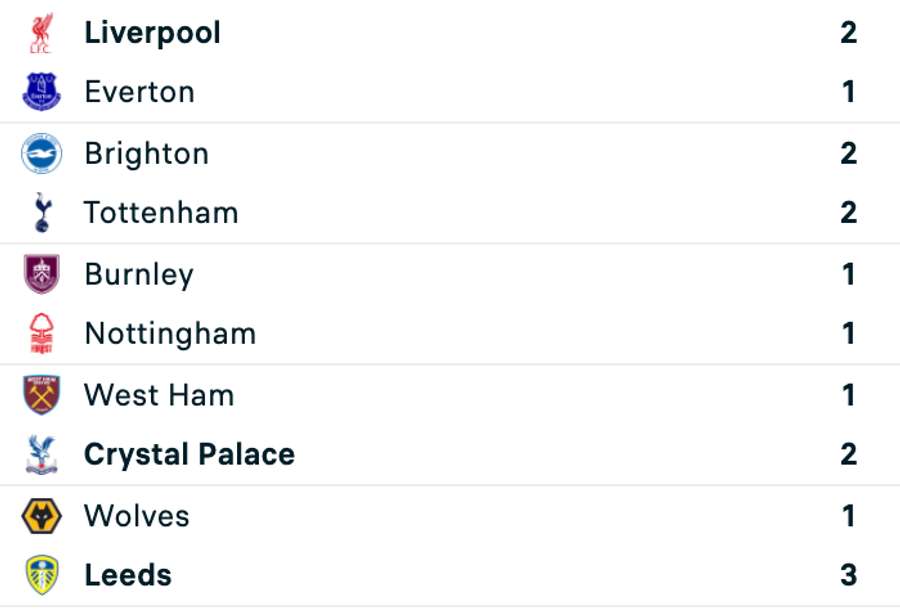Click the Wolves wolf-head crest
This screenshot has width=900, height=609.
click(x=39, y=516)
